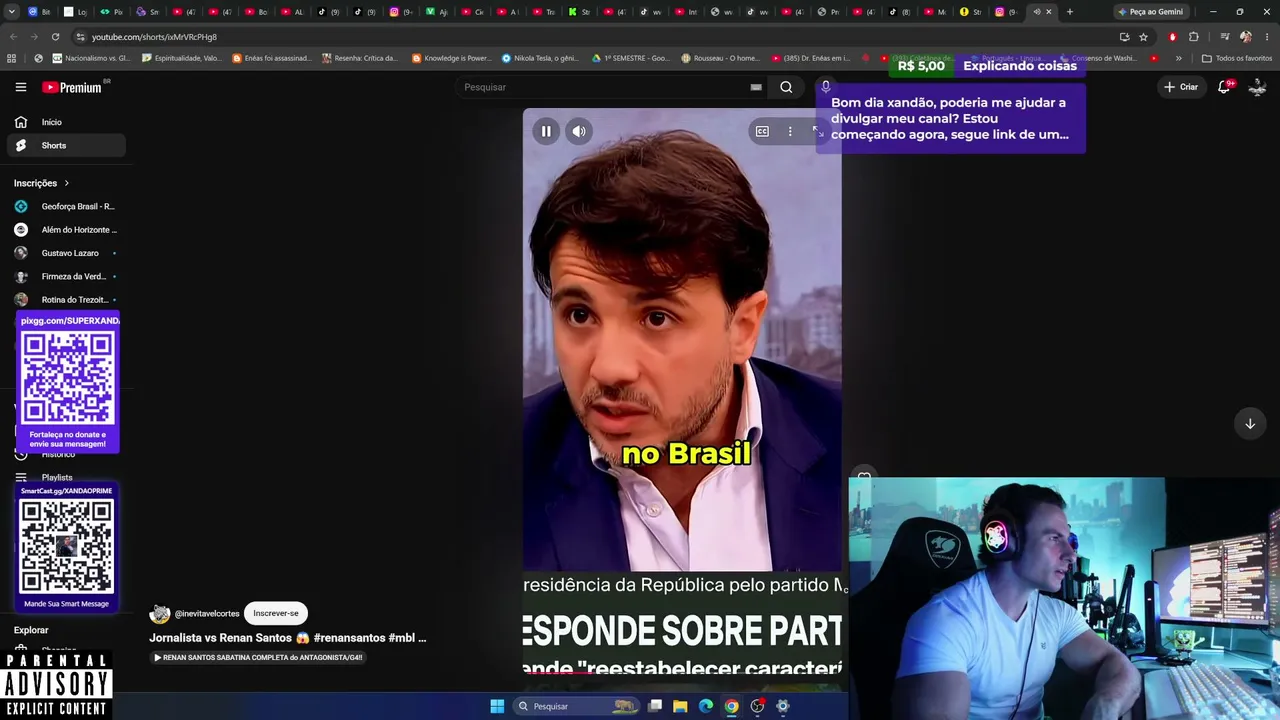Open the Gustavo Lazaro channel subscription
This screenshot has height=720, width=1280.
(66, 253)
